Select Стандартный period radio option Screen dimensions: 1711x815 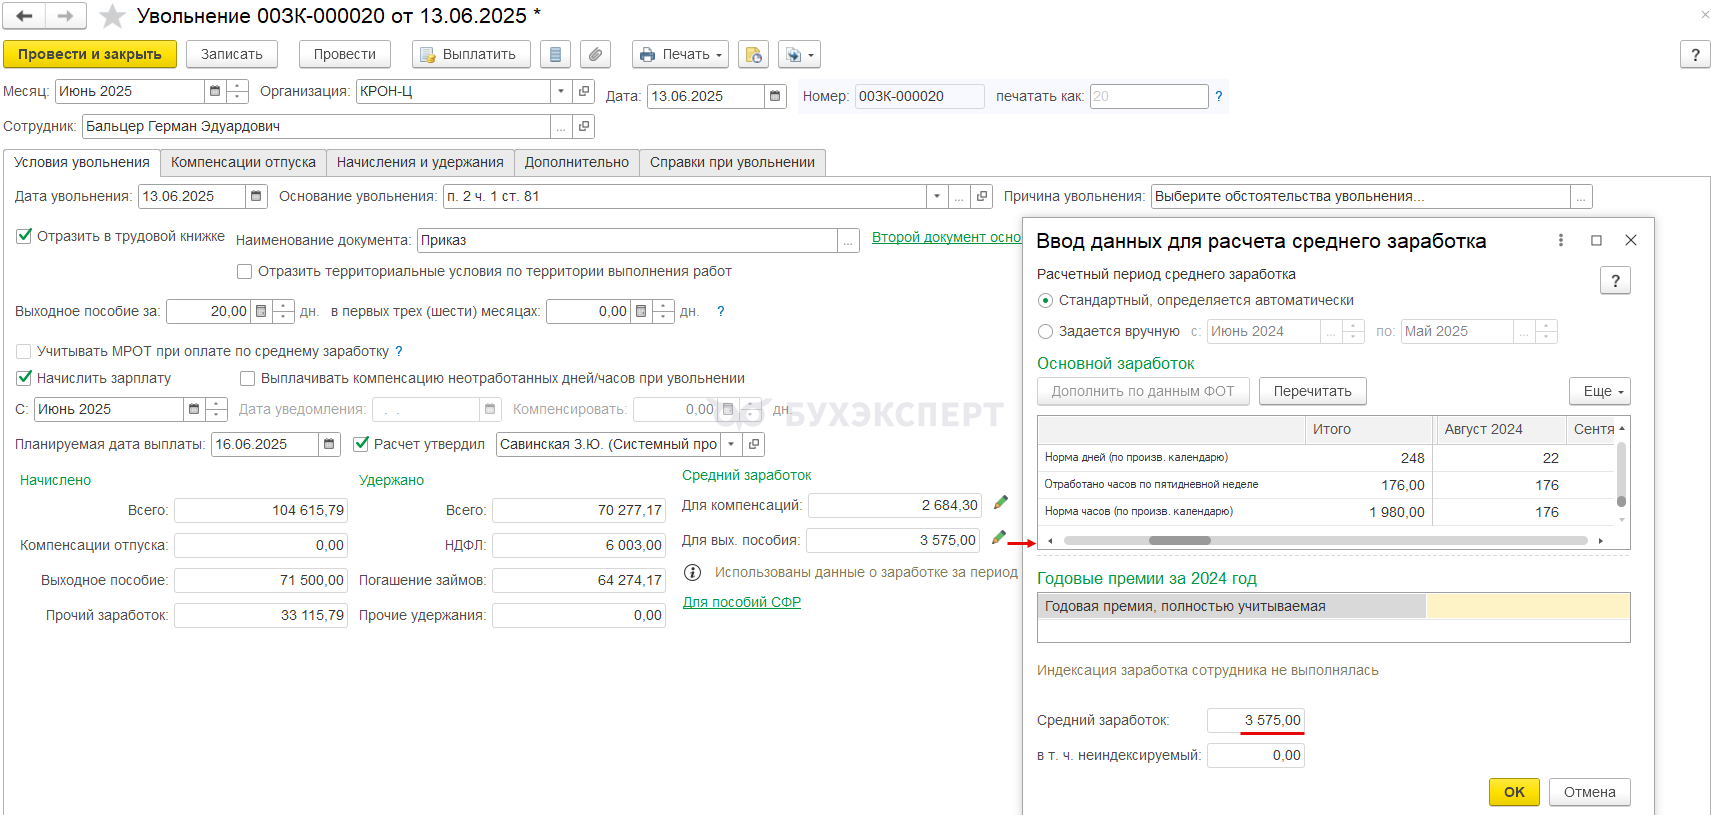pyautogui.click(x=1045, y=300)
